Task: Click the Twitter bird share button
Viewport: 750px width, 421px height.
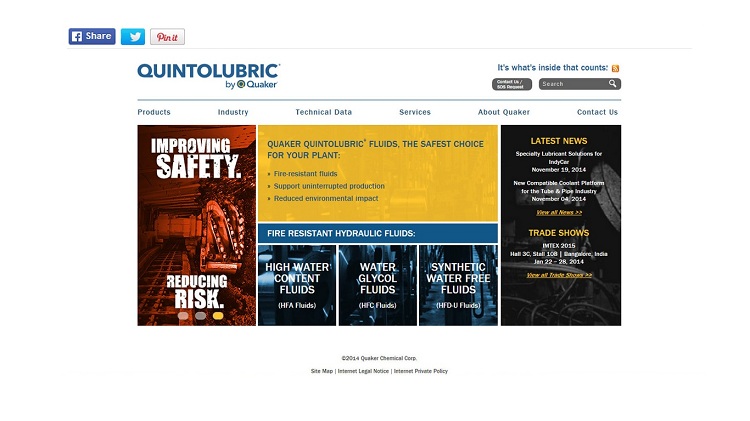Action: point(133,36)
